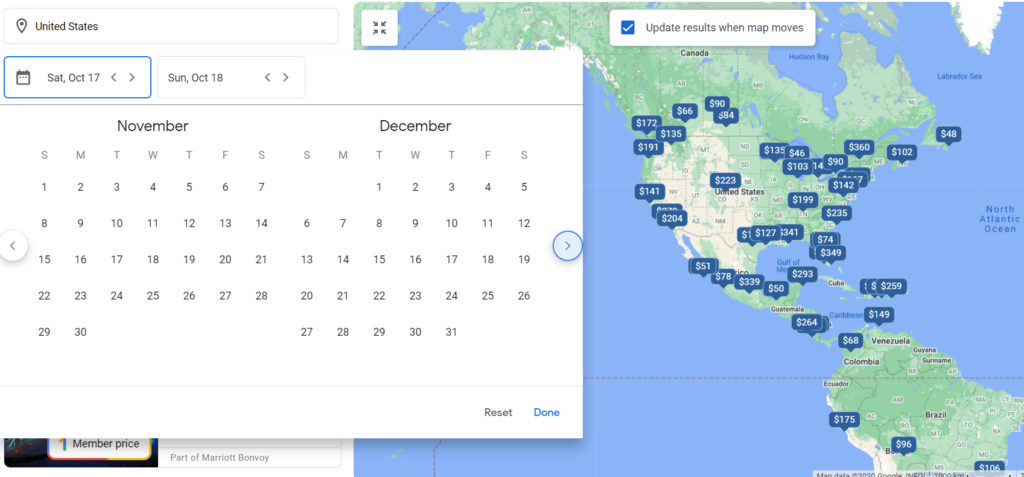
Task: Click the $46 price marker near Great Lakes
Action: [797, 153]
